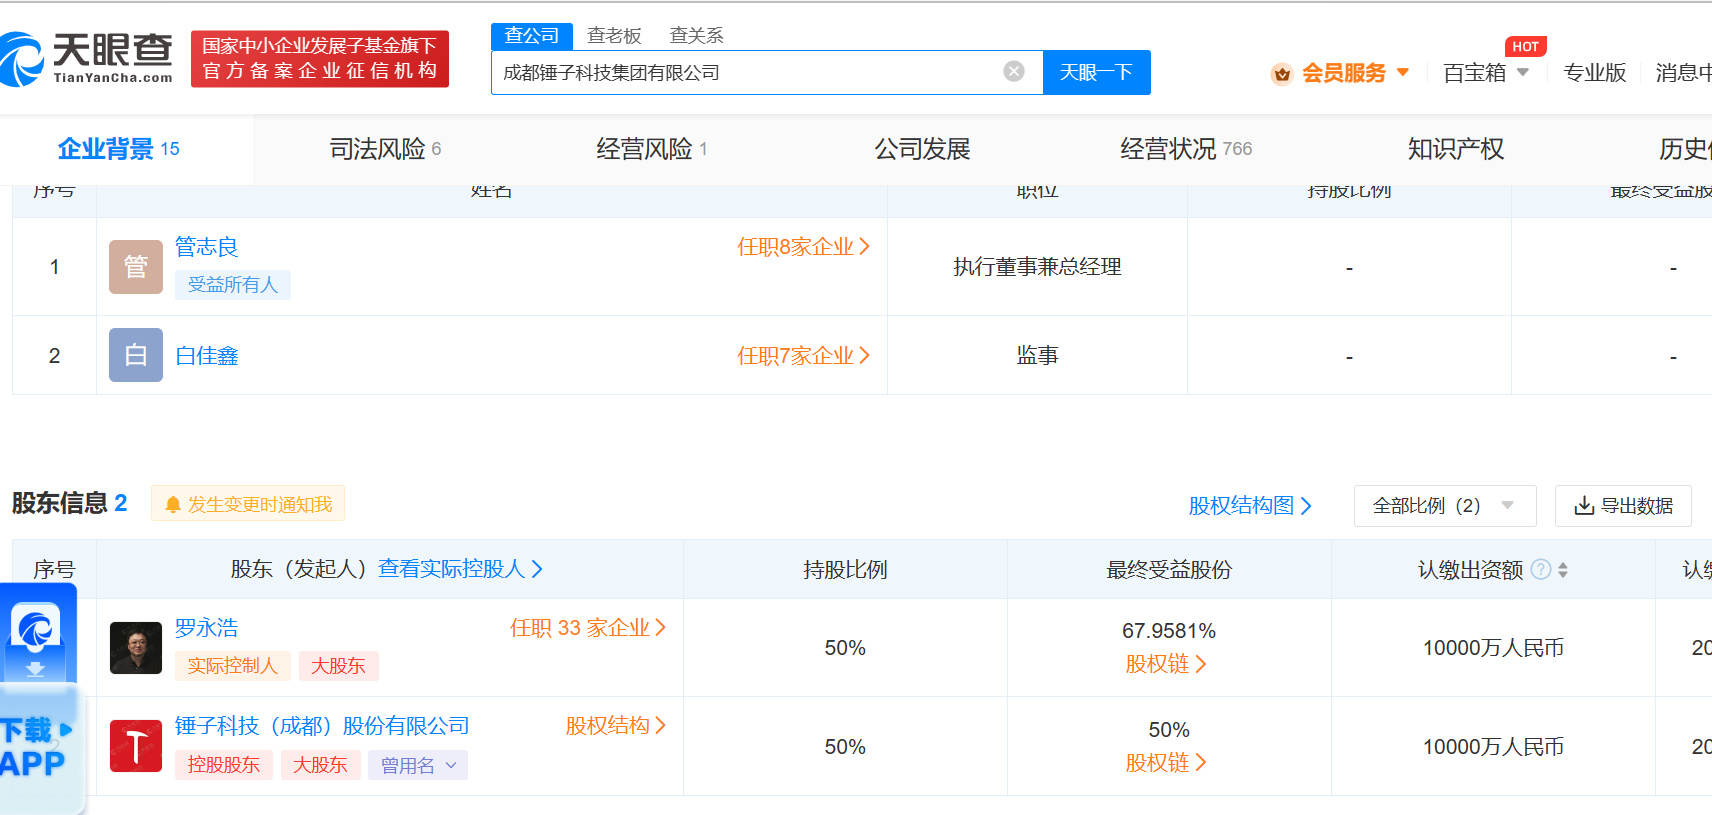Switch to 查公司 search tab
Image resolution: width=1712 pixels, height=815 pixels.
pos(532,36)
